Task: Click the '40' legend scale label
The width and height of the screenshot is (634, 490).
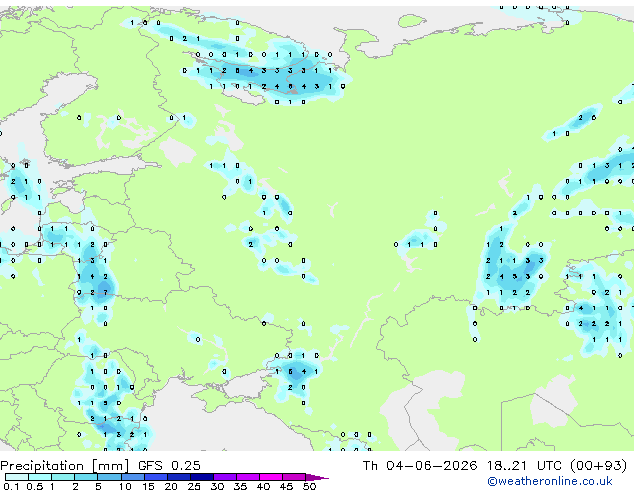Action: point(264,486)
